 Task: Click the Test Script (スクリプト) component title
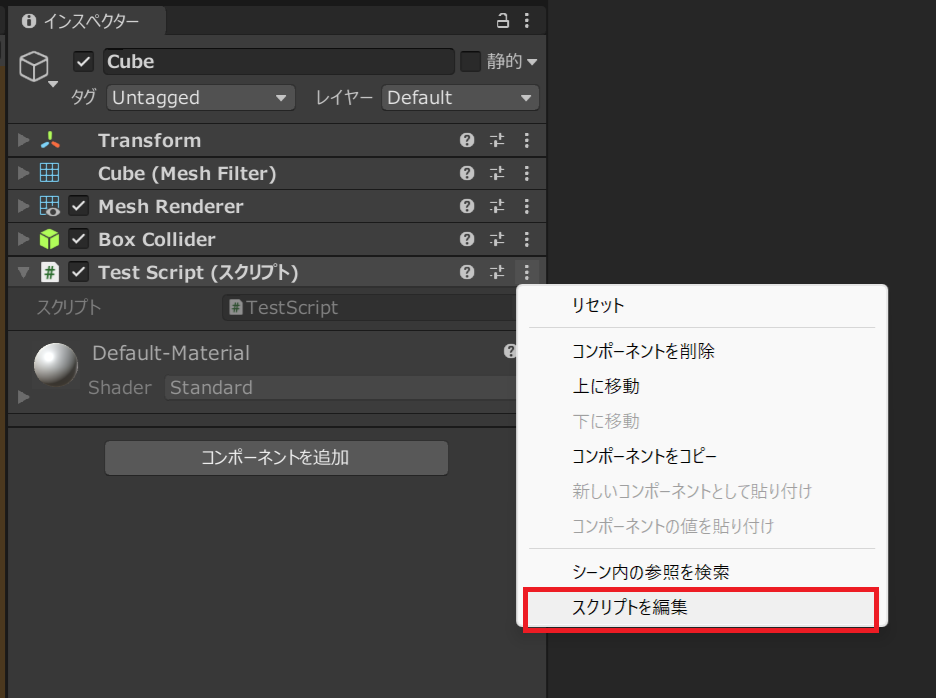click(x=198, y=272)
